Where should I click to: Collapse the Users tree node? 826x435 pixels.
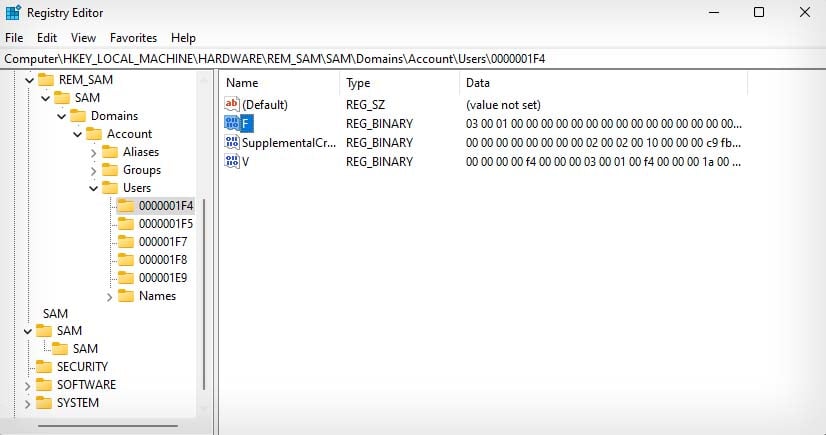tap(93, 189)
